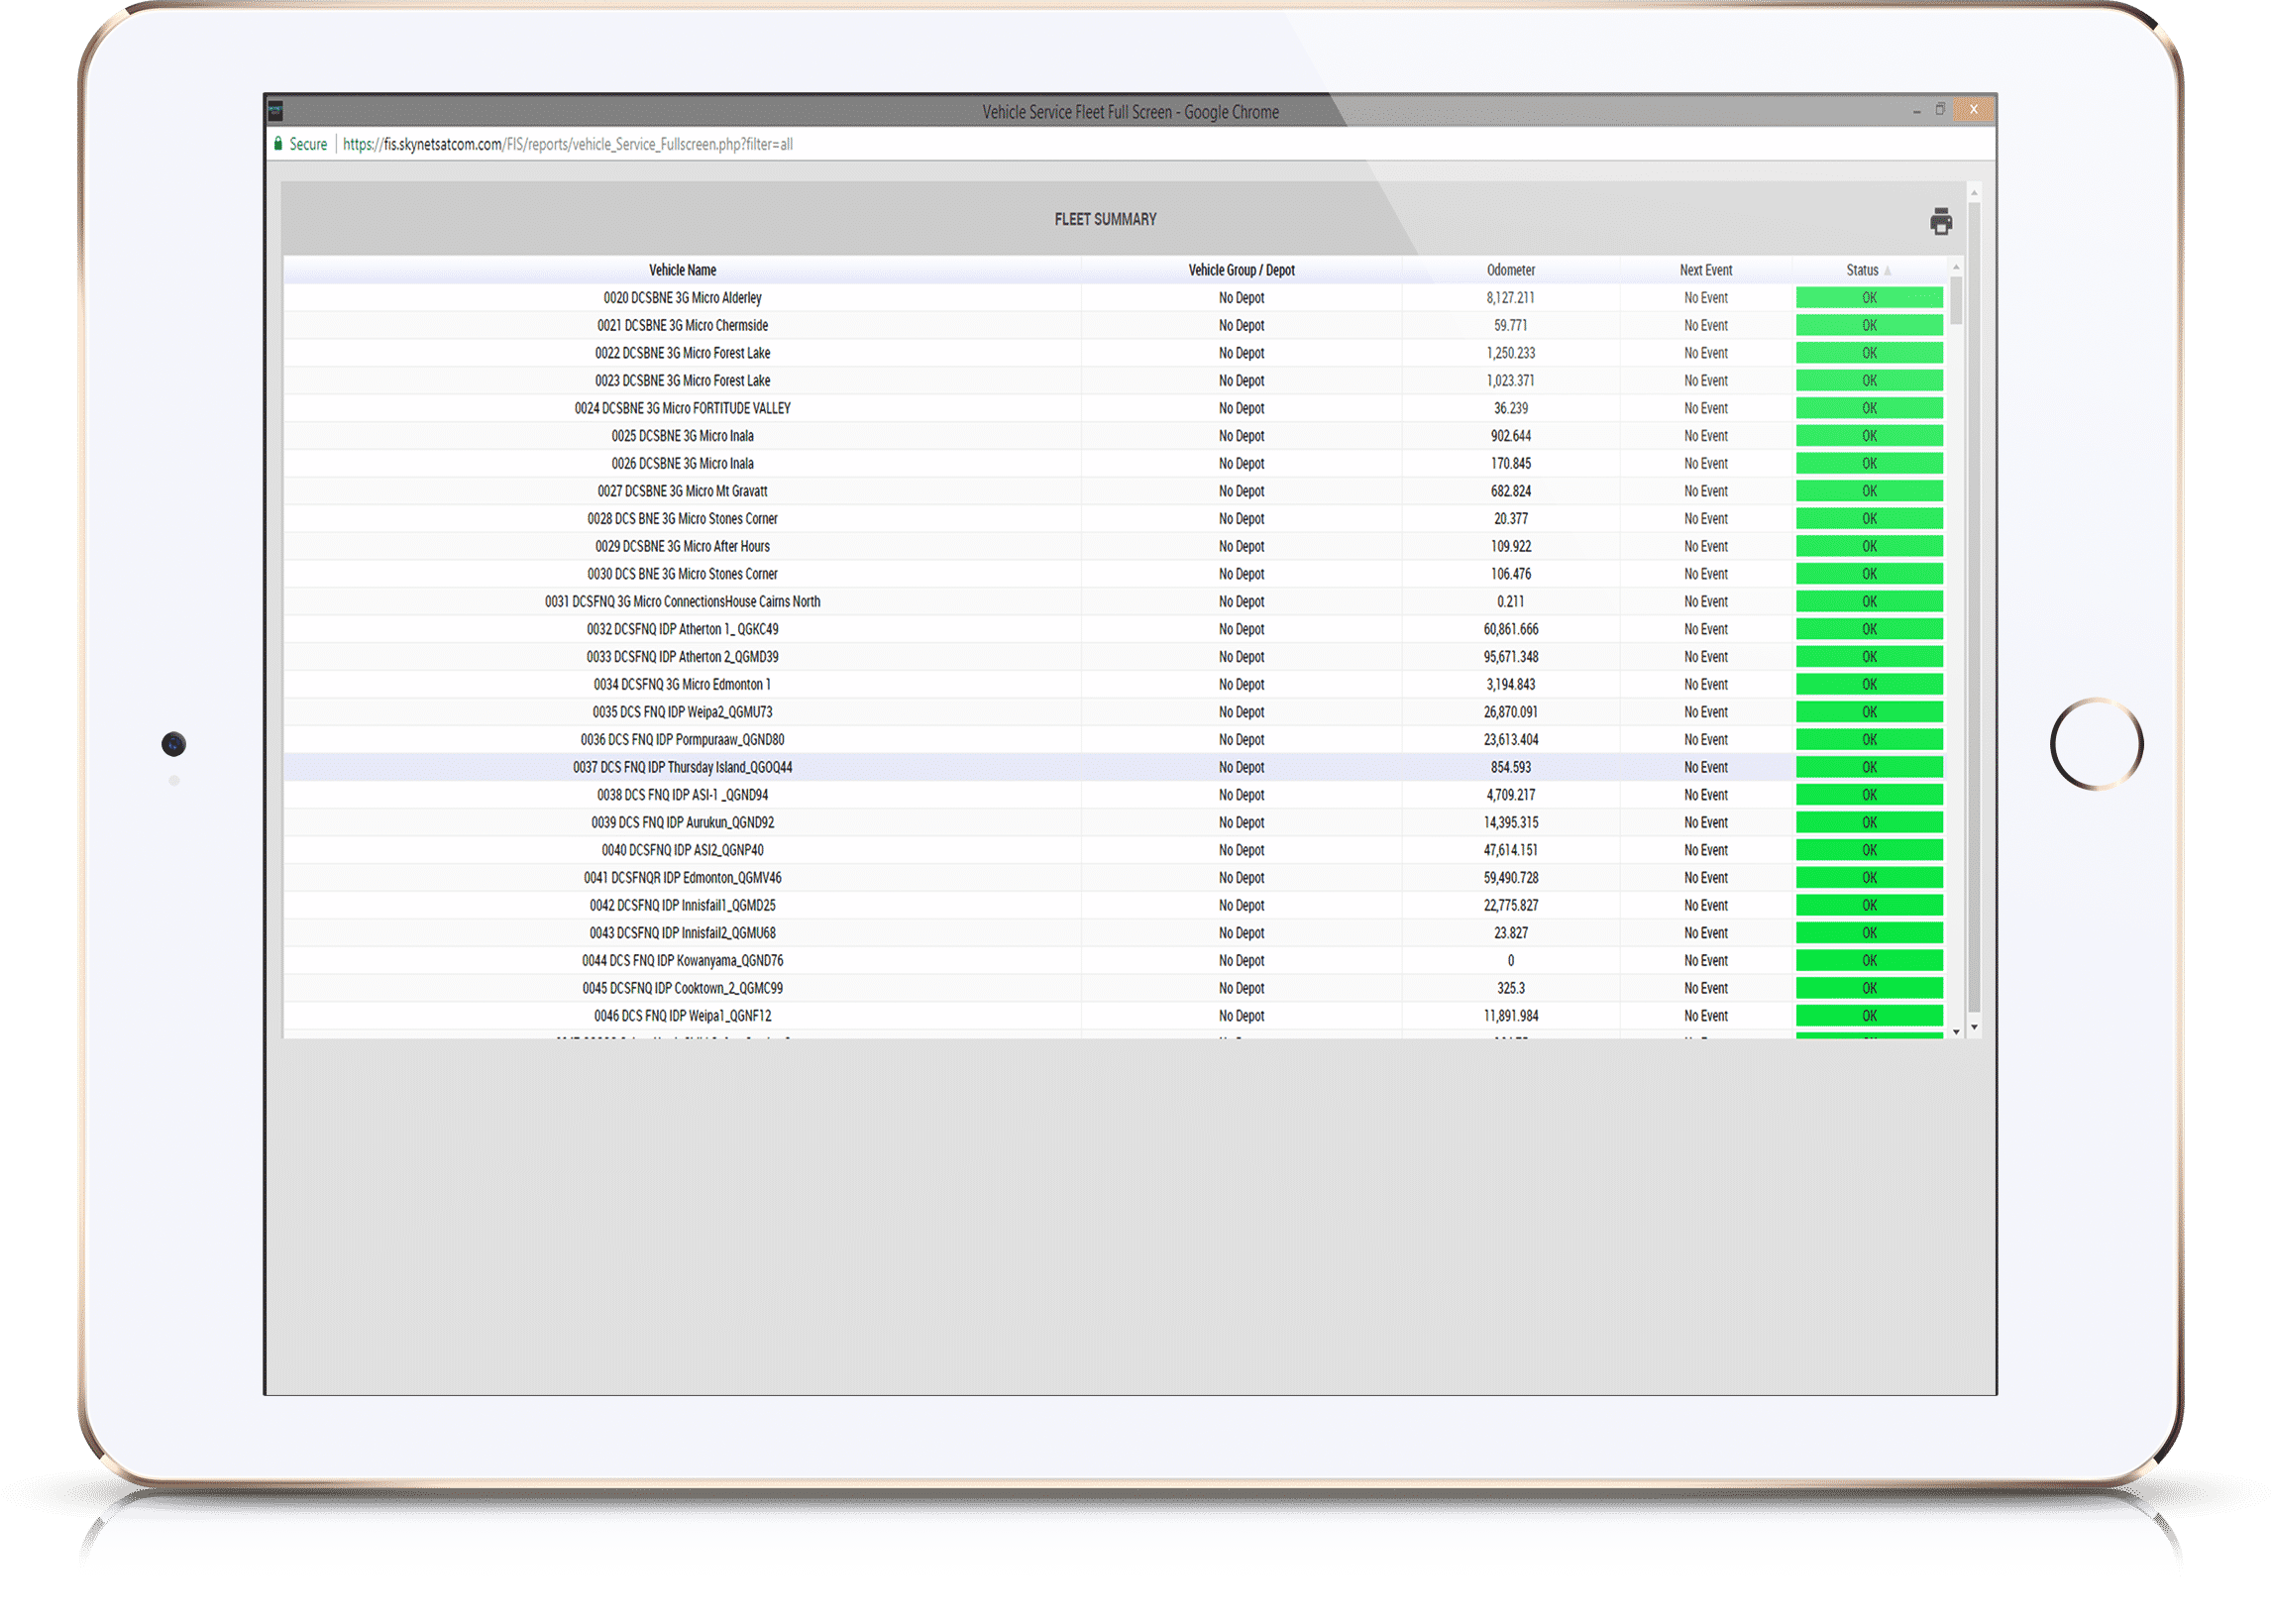2273x1624 pixels.
Task: Click the secure padlock icon in address bar
Action: point(278,144)
